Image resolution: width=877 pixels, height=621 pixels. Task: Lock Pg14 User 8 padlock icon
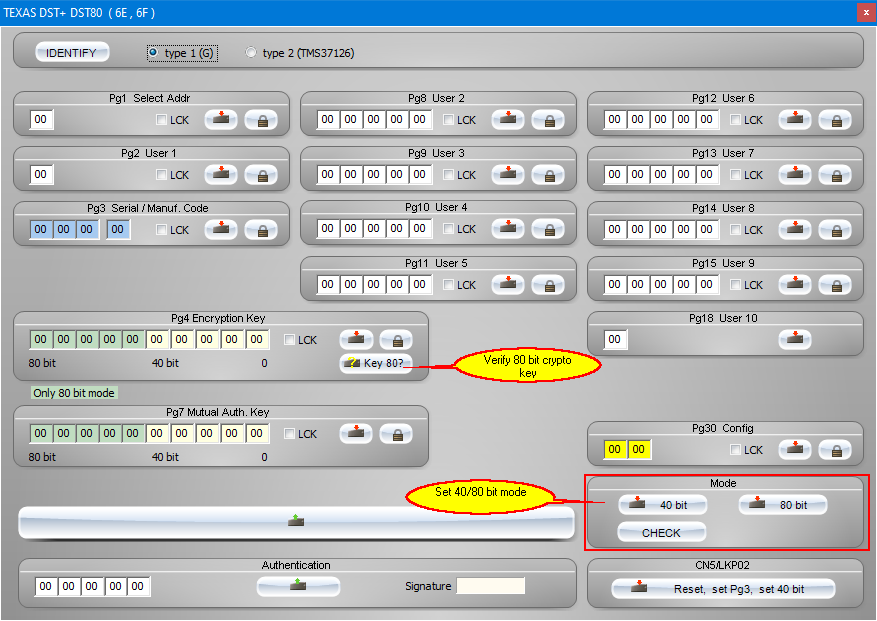point(836,229)
